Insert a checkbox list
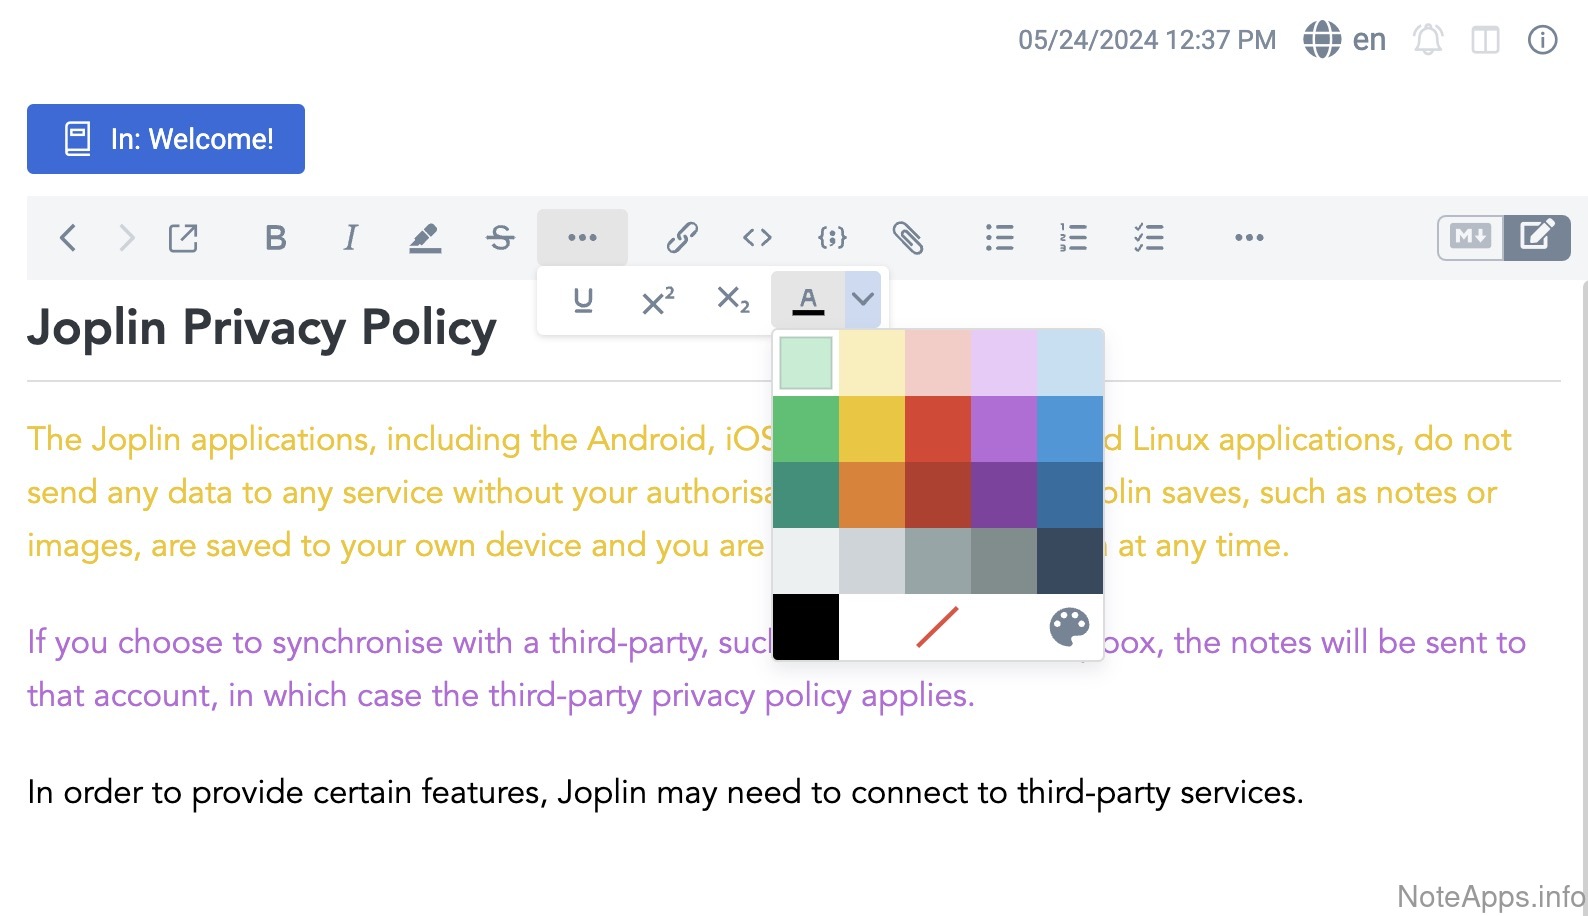Screen dimensions: 1588x916 pos(1148,238)
